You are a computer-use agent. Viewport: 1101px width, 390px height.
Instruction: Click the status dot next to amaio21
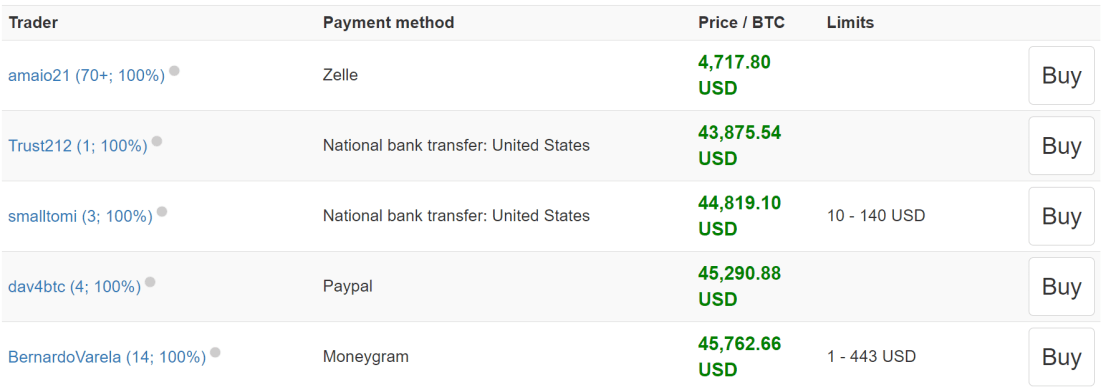click(174, 70)
